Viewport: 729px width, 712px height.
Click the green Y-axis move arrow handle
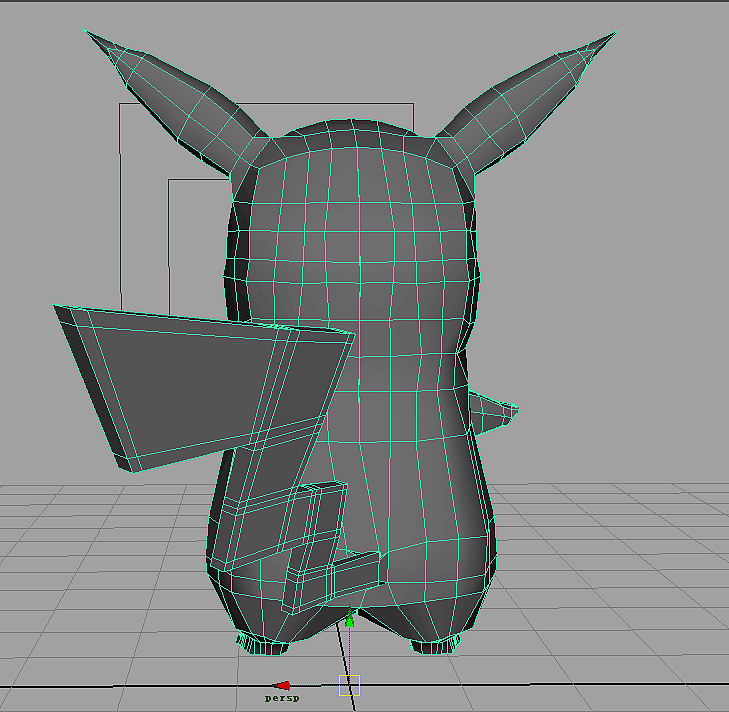tap(350, 619)
